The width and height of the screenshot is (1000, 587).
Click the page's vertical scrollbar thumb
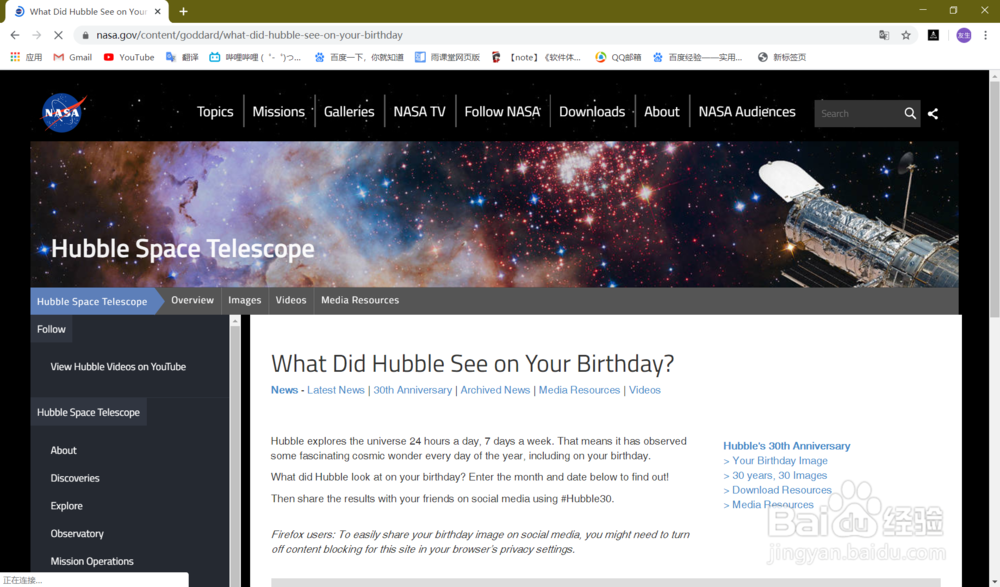[994, 199]
